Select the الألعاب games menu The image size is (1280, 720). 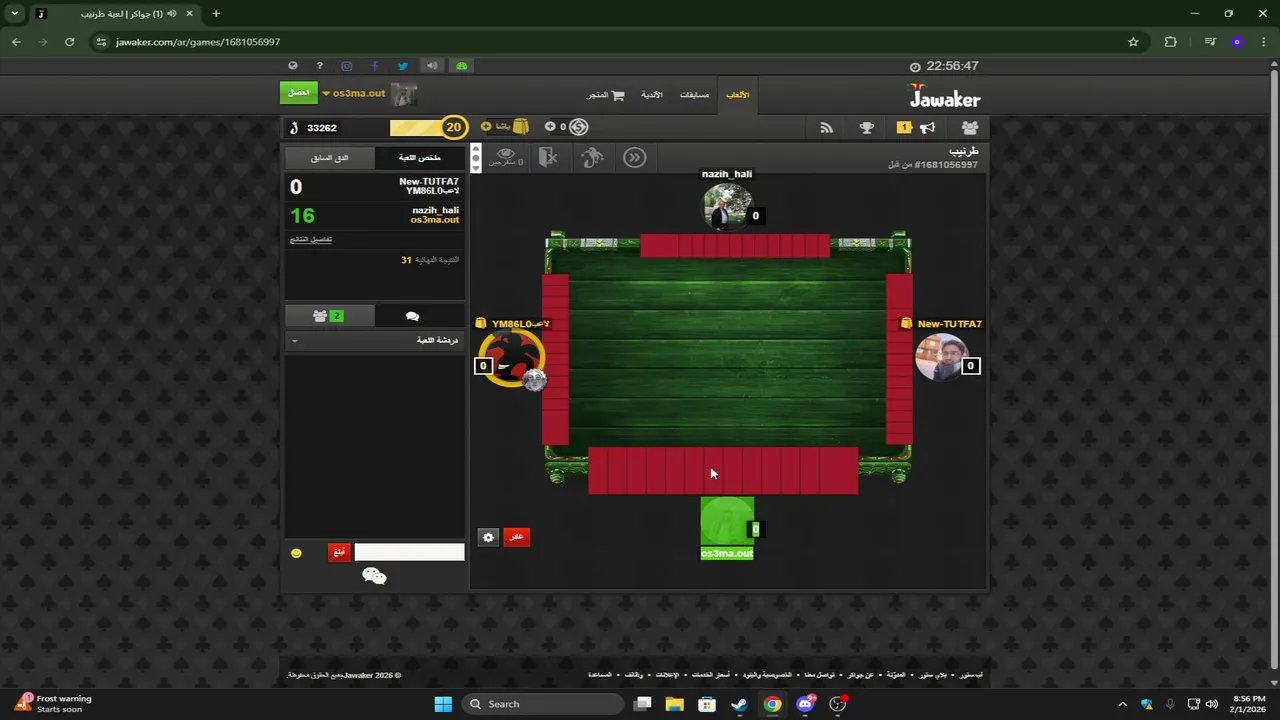(738, 95)
